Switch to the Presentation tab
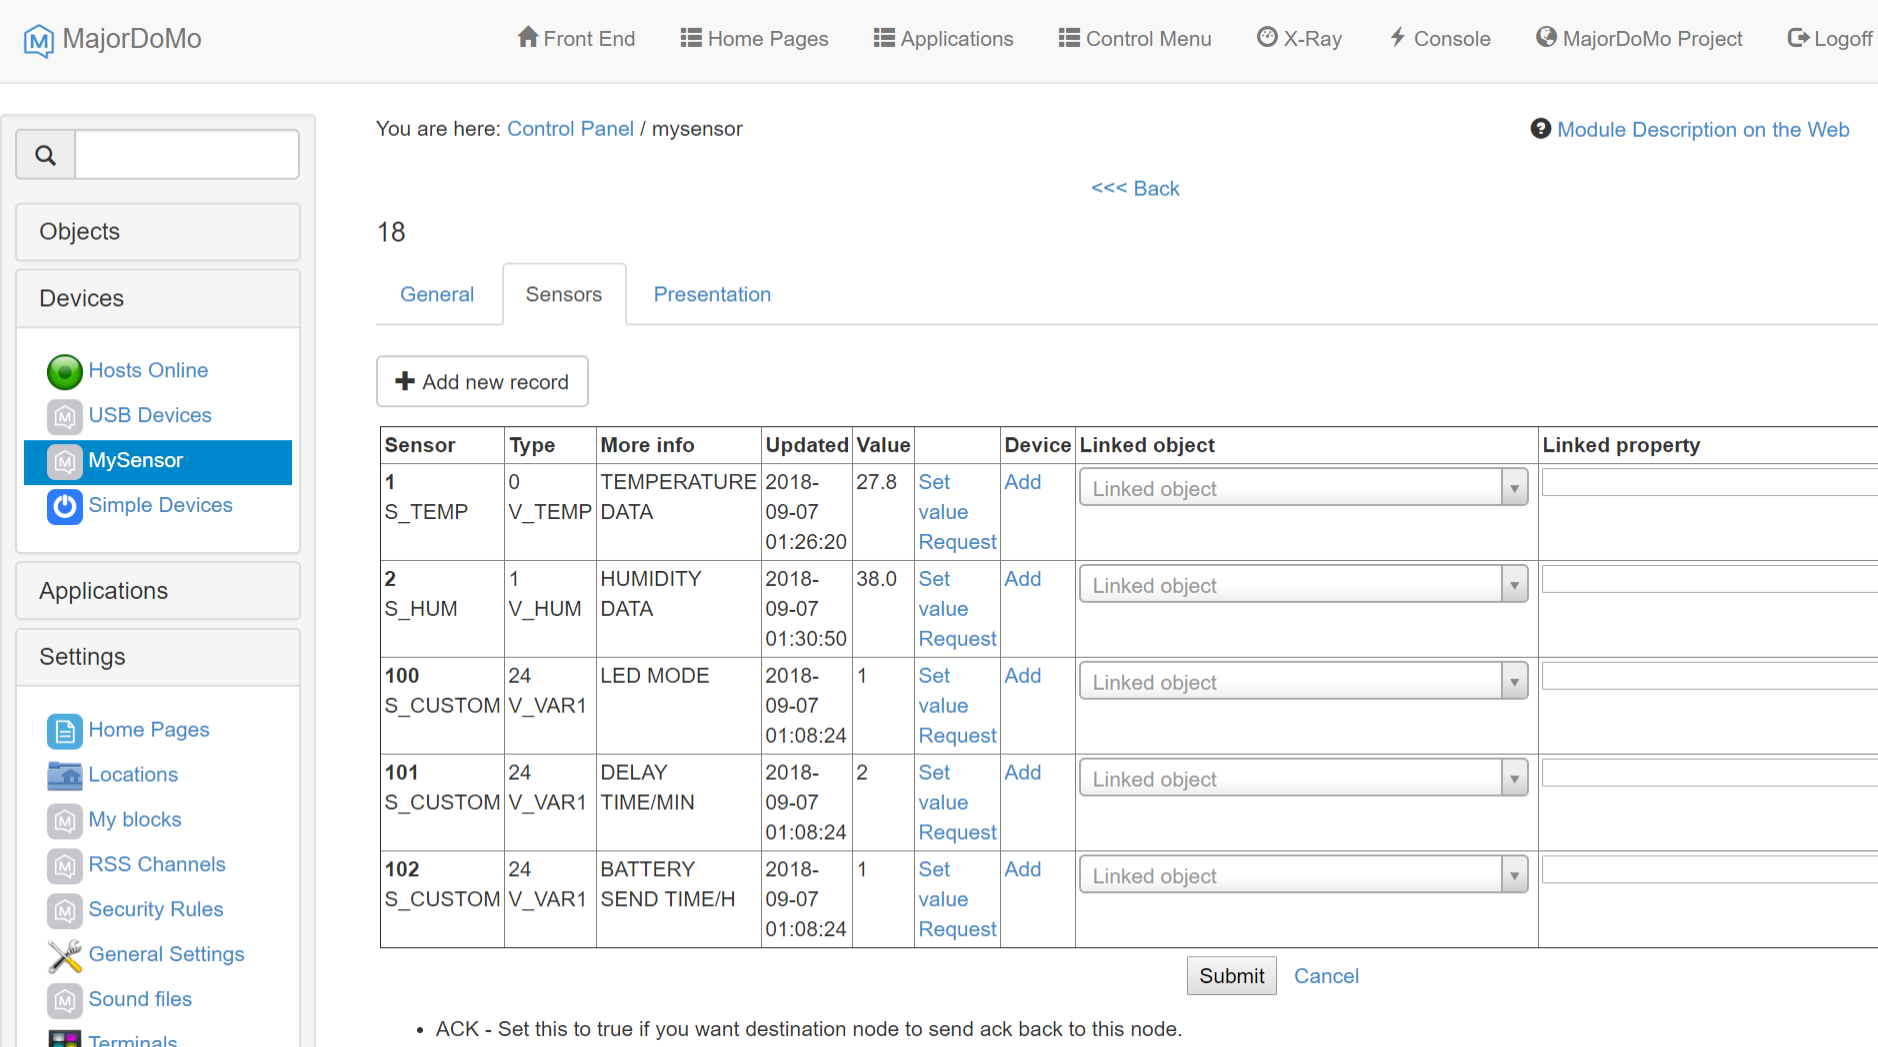Viewport: 1878px width, 1047px height. [x=711, y=295]
